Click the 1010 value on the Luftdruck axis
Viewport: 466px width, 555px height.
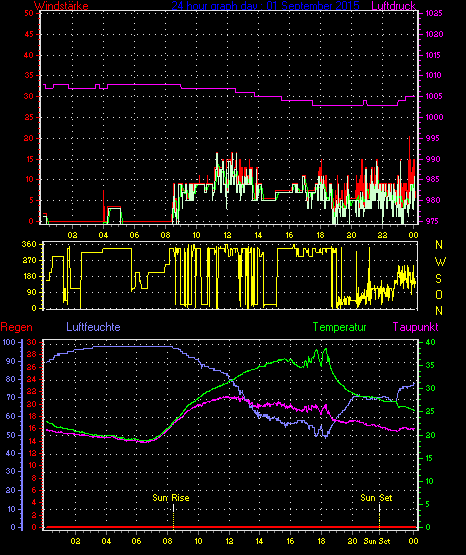coord(434,75)
